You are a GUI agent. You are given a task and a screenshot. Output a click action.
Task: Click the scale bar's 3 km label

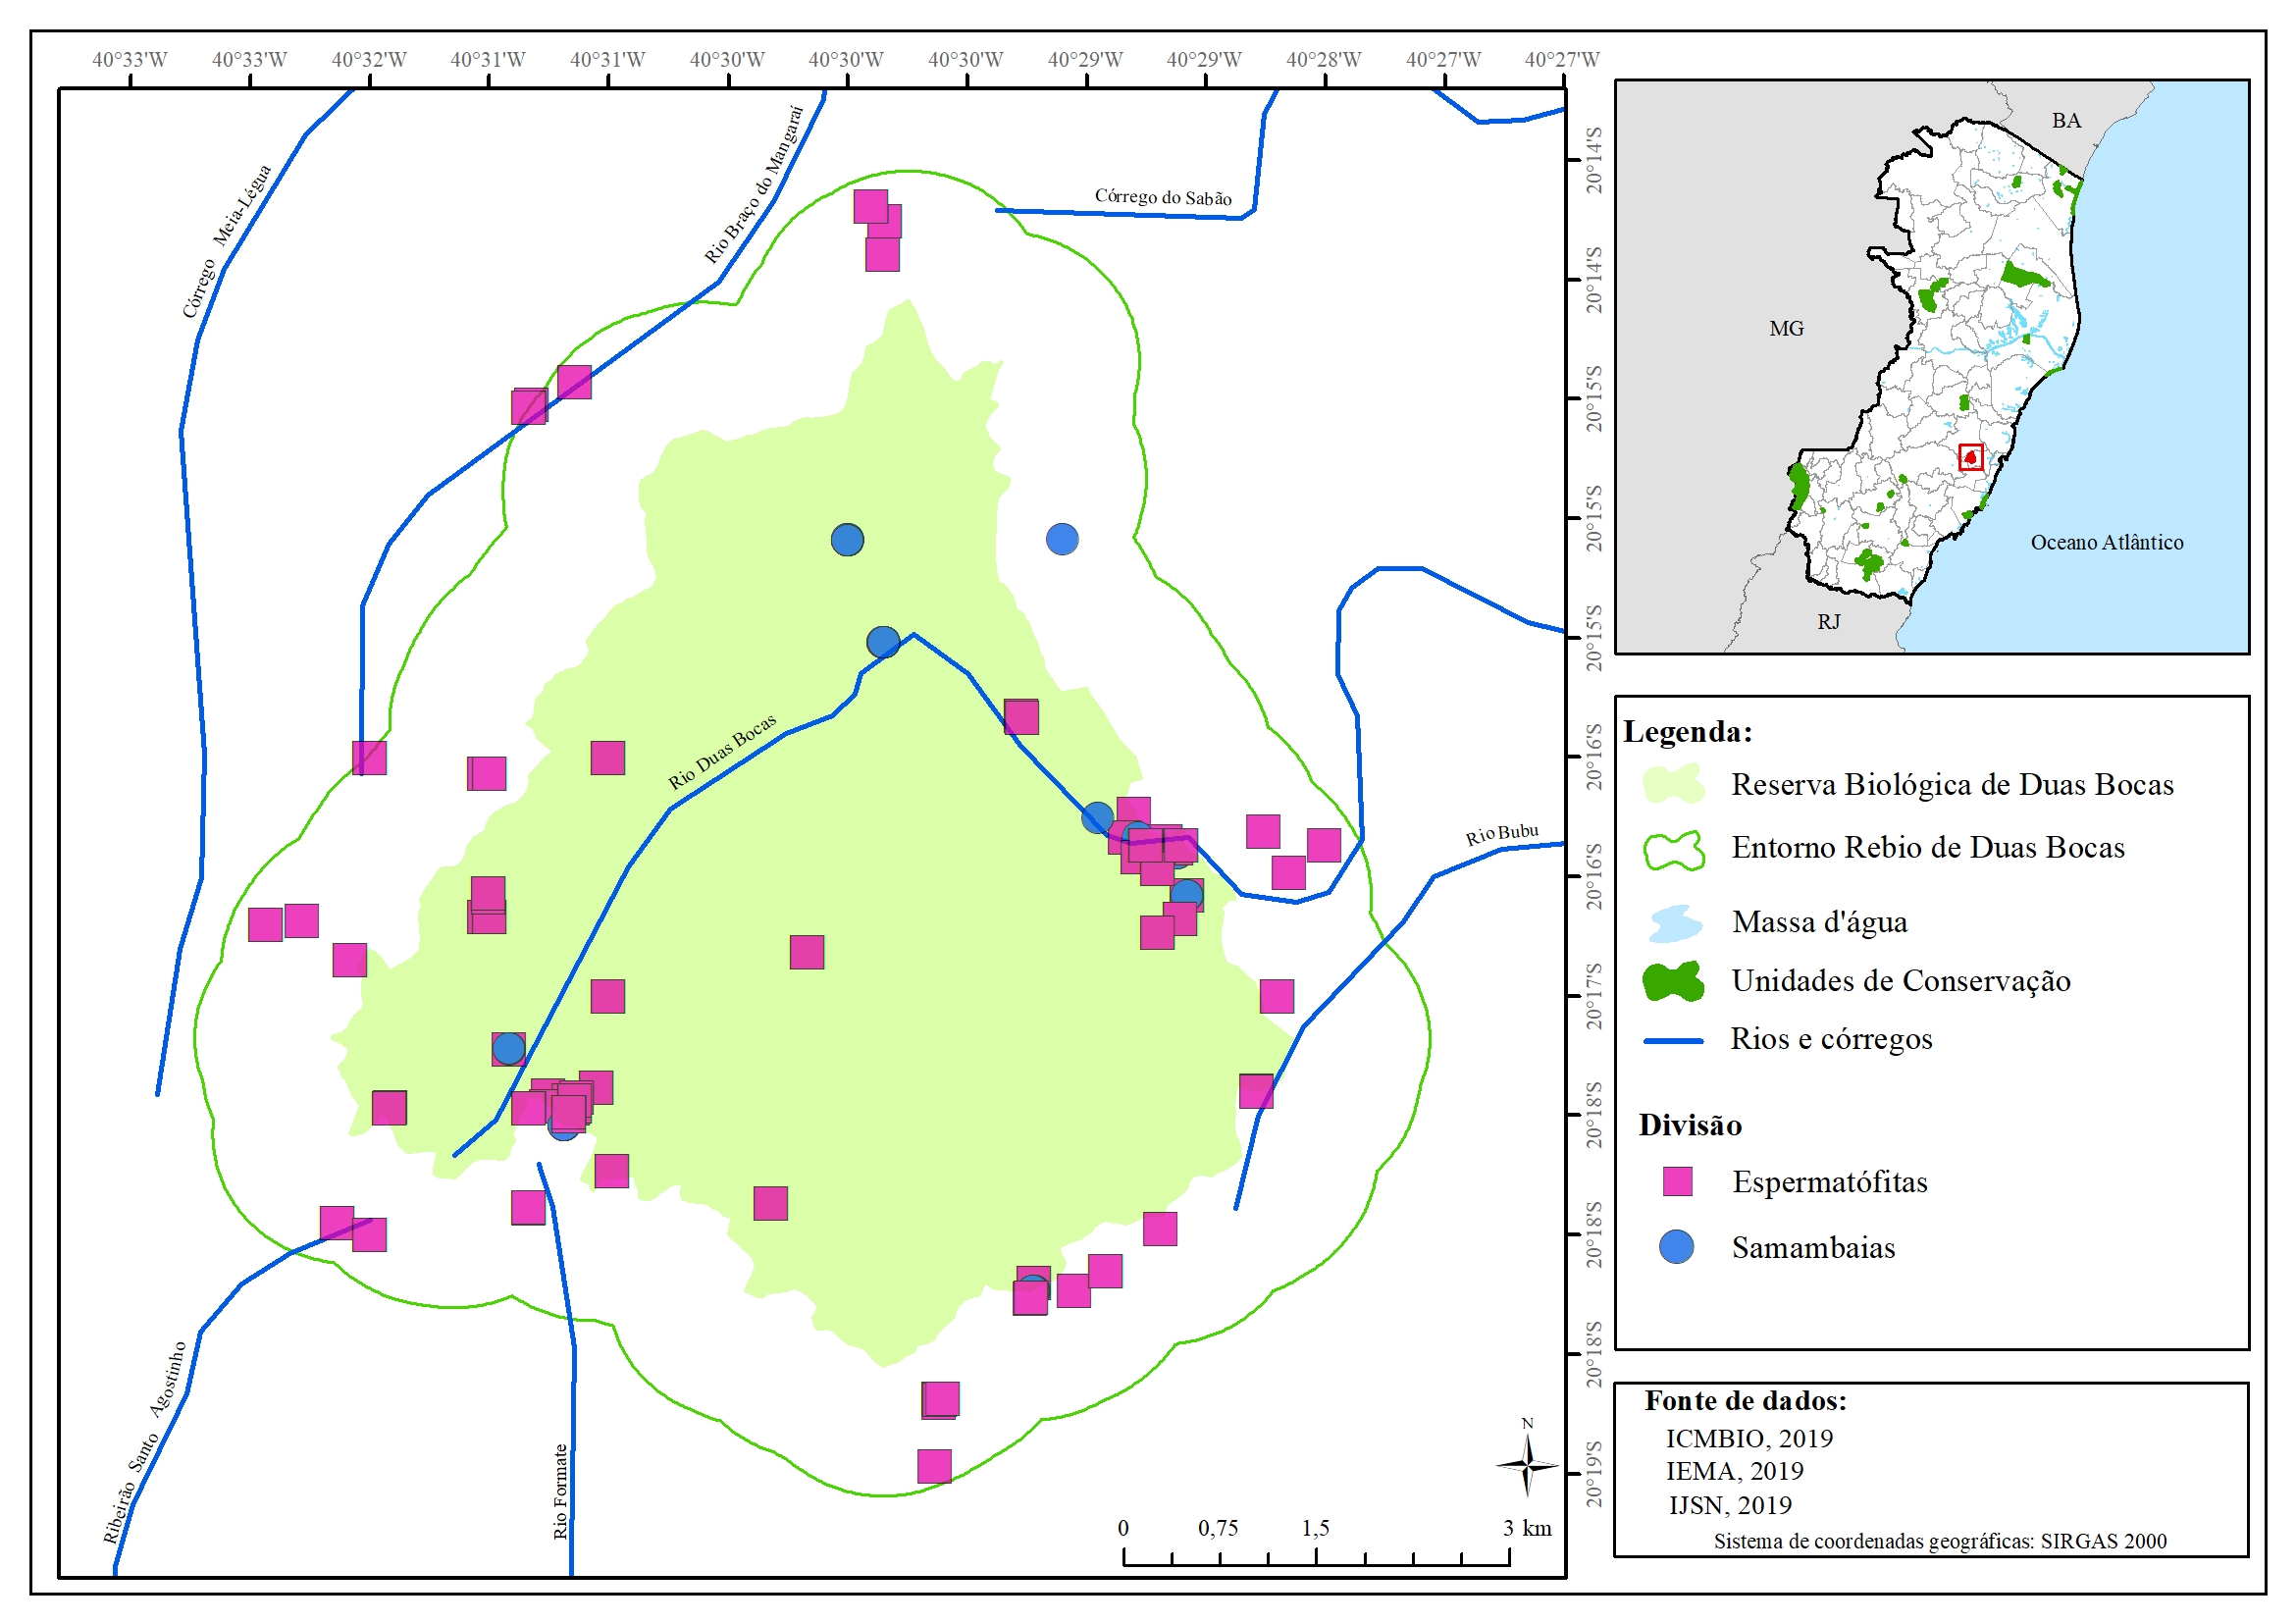tap(1526, 1527)
